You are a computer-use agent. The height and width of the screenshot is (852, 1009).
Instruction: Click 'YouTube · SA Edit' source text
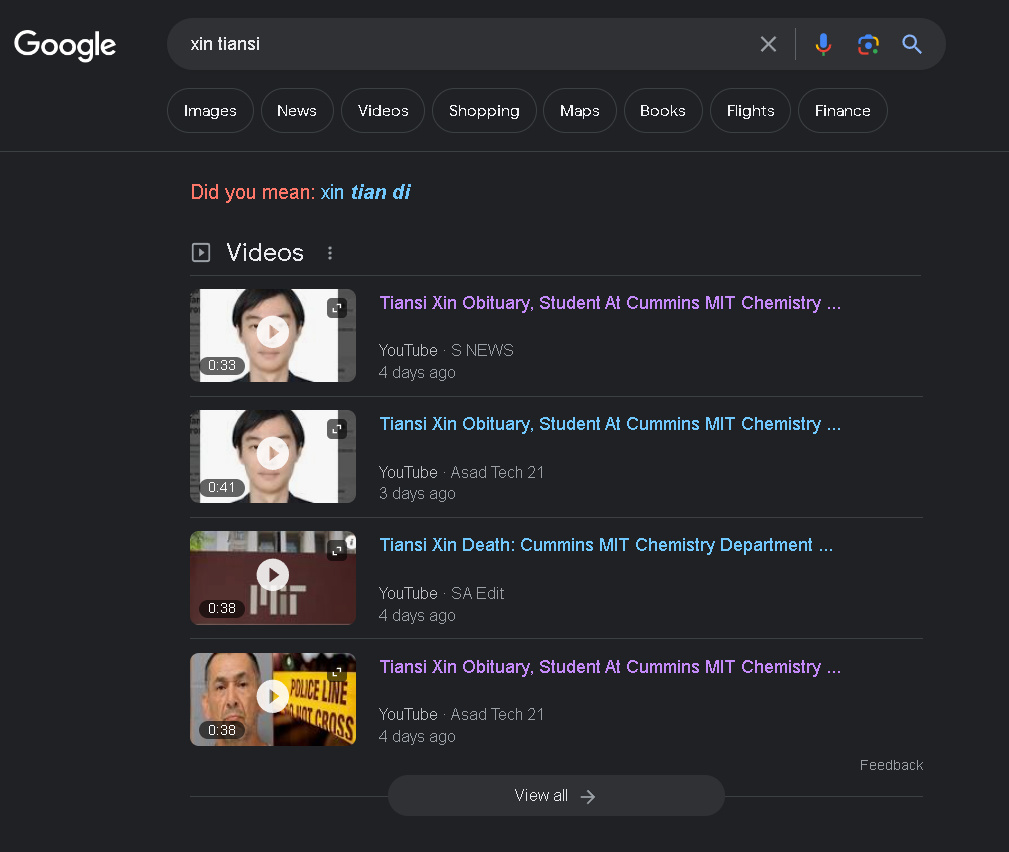tap(441, 593)
